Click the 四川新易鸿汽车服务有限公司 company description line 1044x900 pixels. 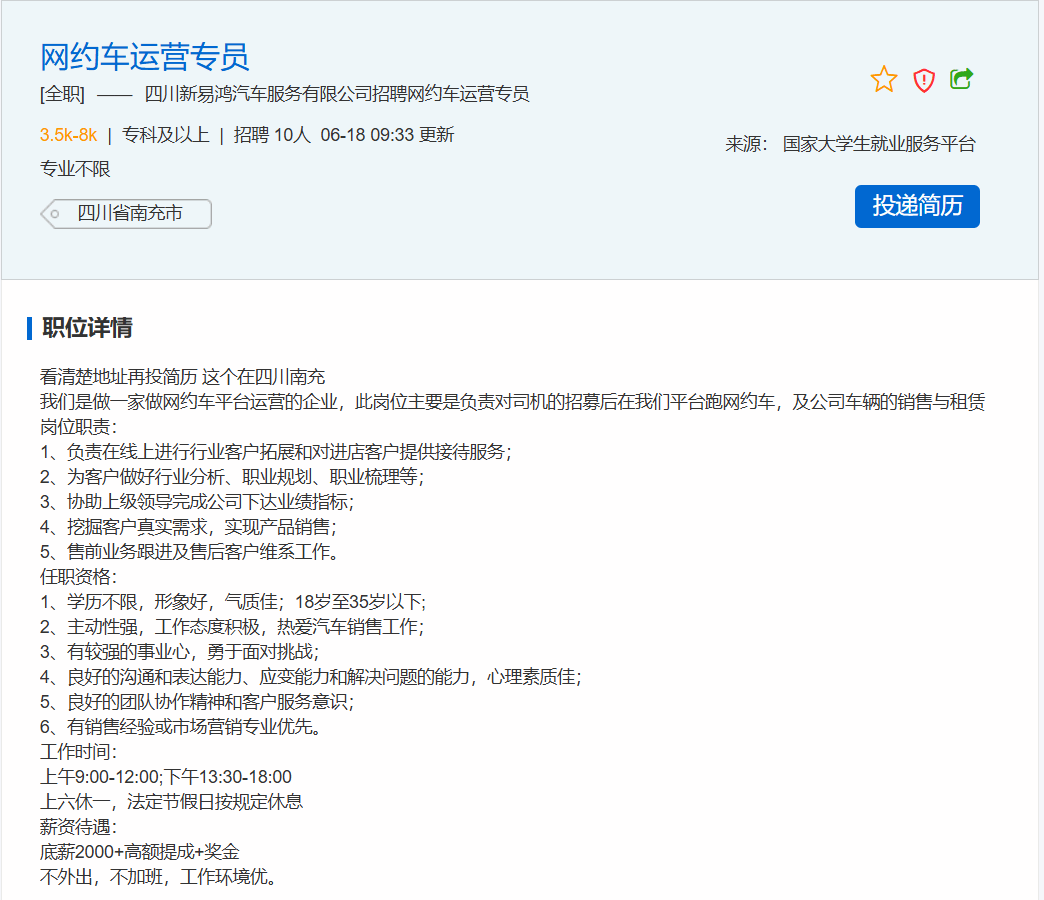coord(336,95)
